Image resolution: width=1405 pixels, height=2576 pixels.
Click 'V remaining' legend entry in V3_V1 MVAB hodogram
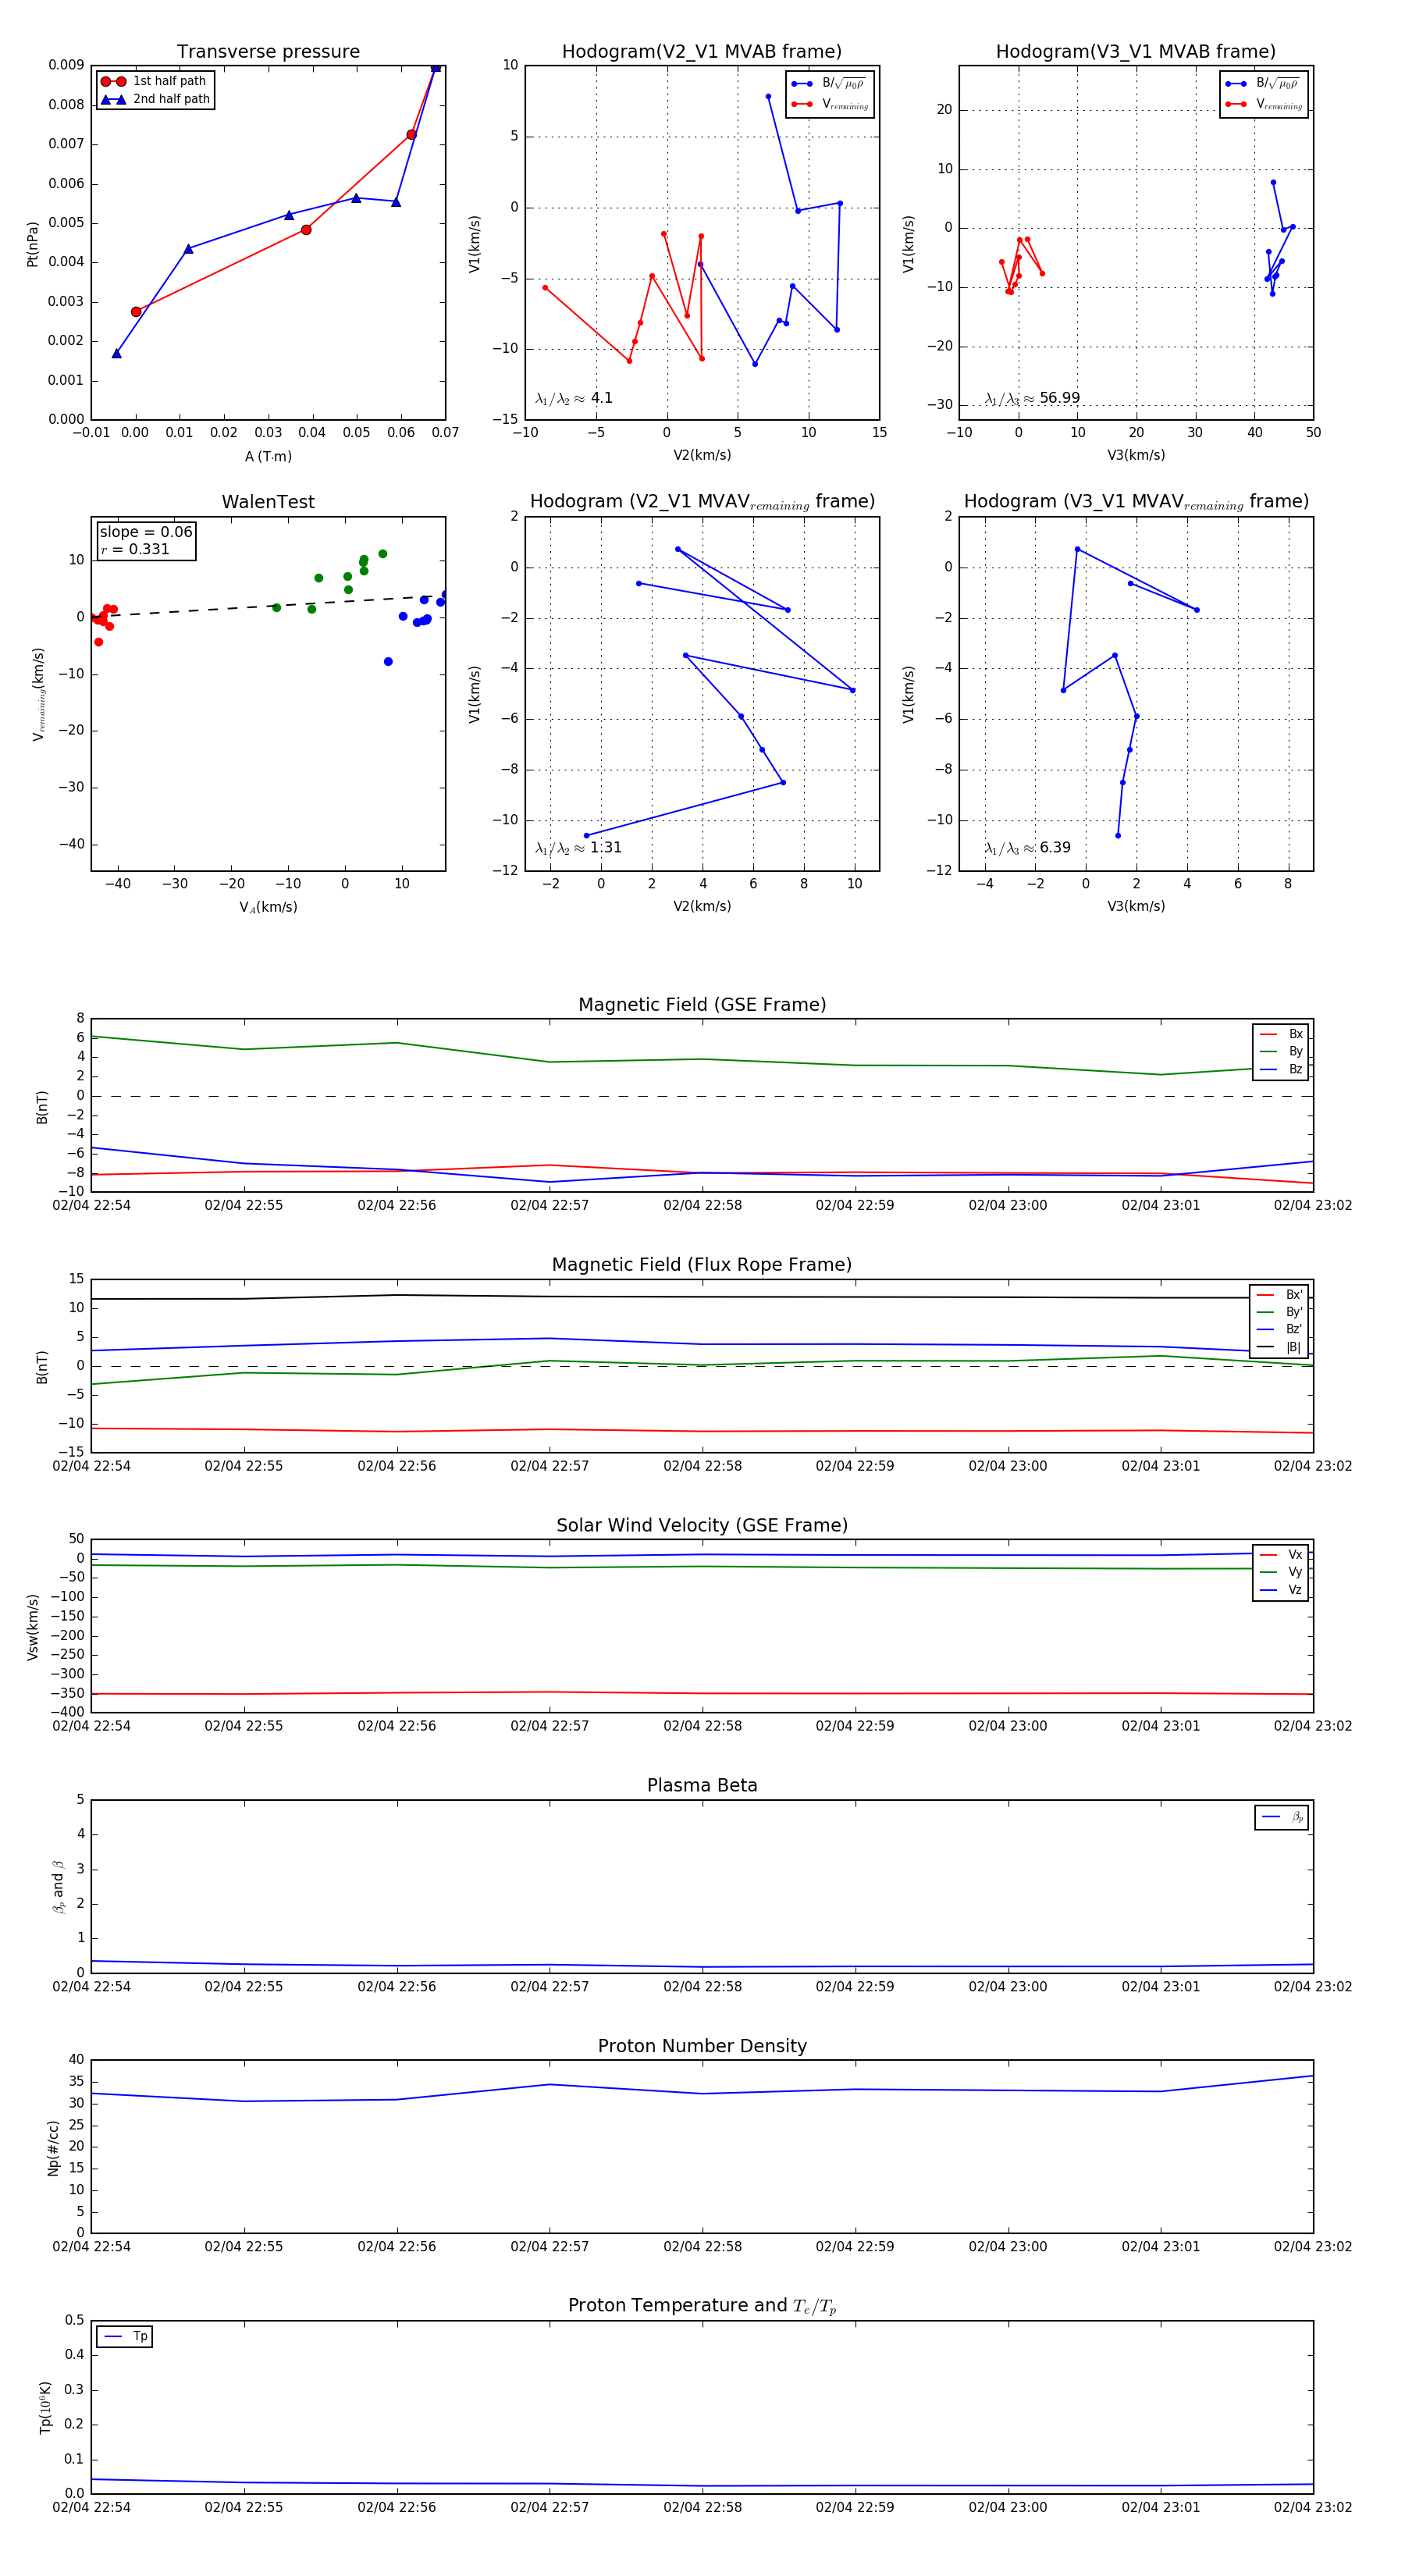[x=1263, y=104]
